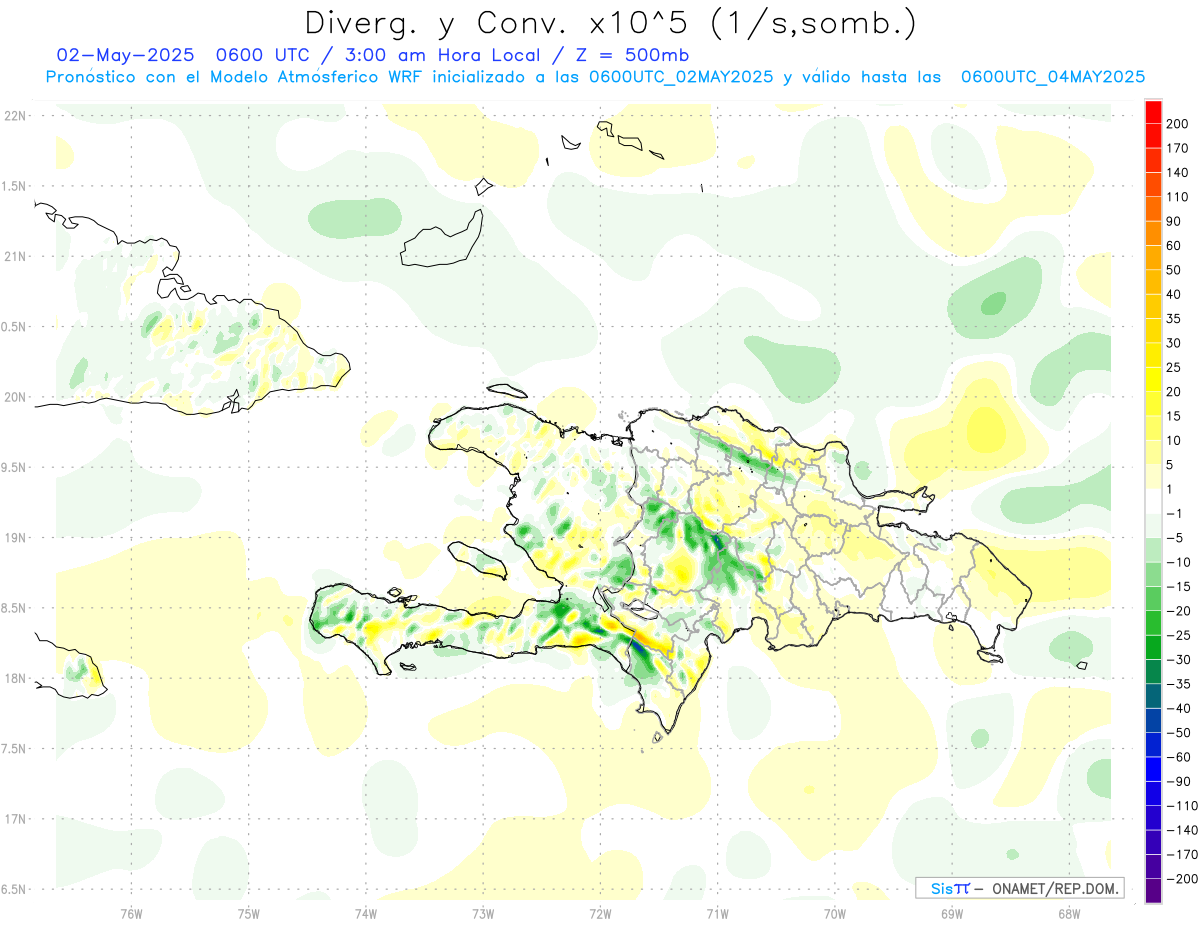
Task: Click the colorbar value '-140'
Action: [1182, 831]
